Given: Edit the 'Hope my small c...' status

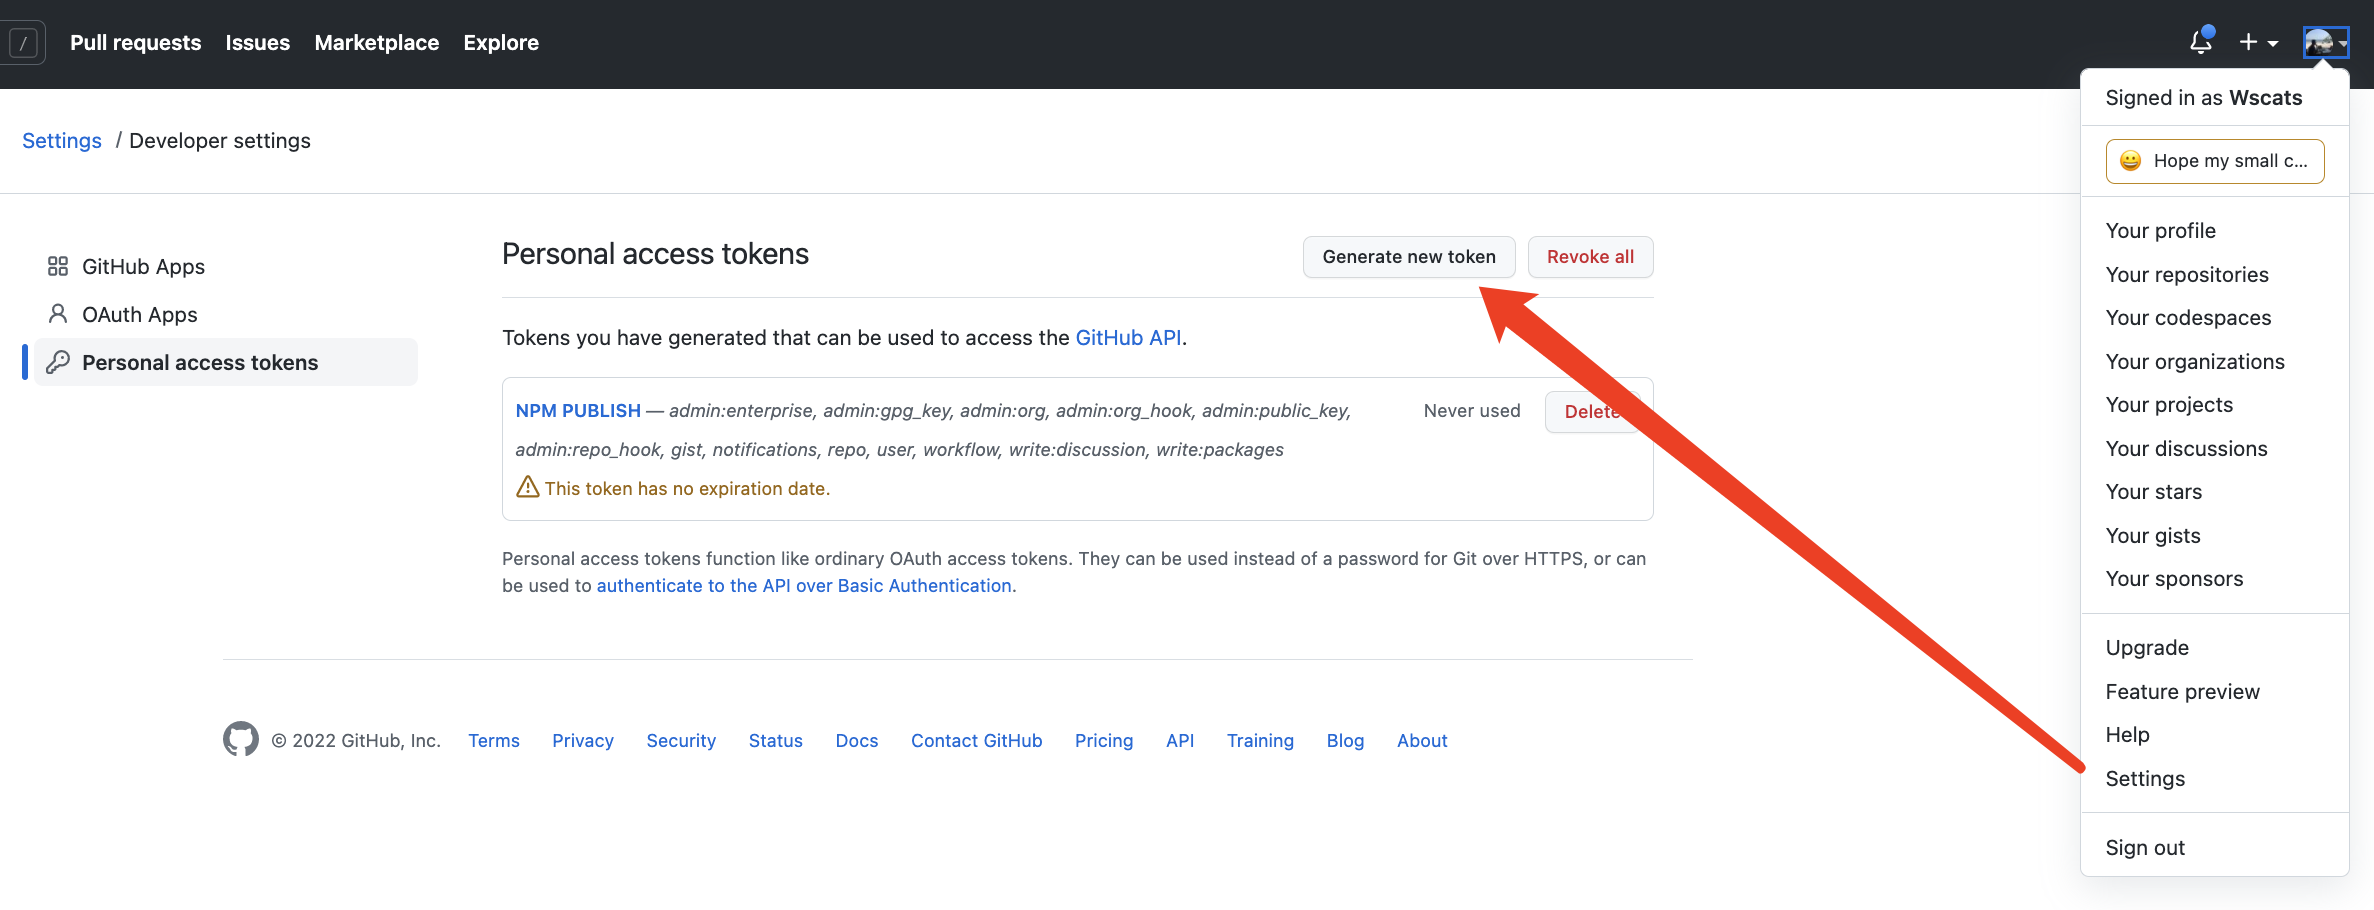Looking at the screenshot, I should point(2215,161).
